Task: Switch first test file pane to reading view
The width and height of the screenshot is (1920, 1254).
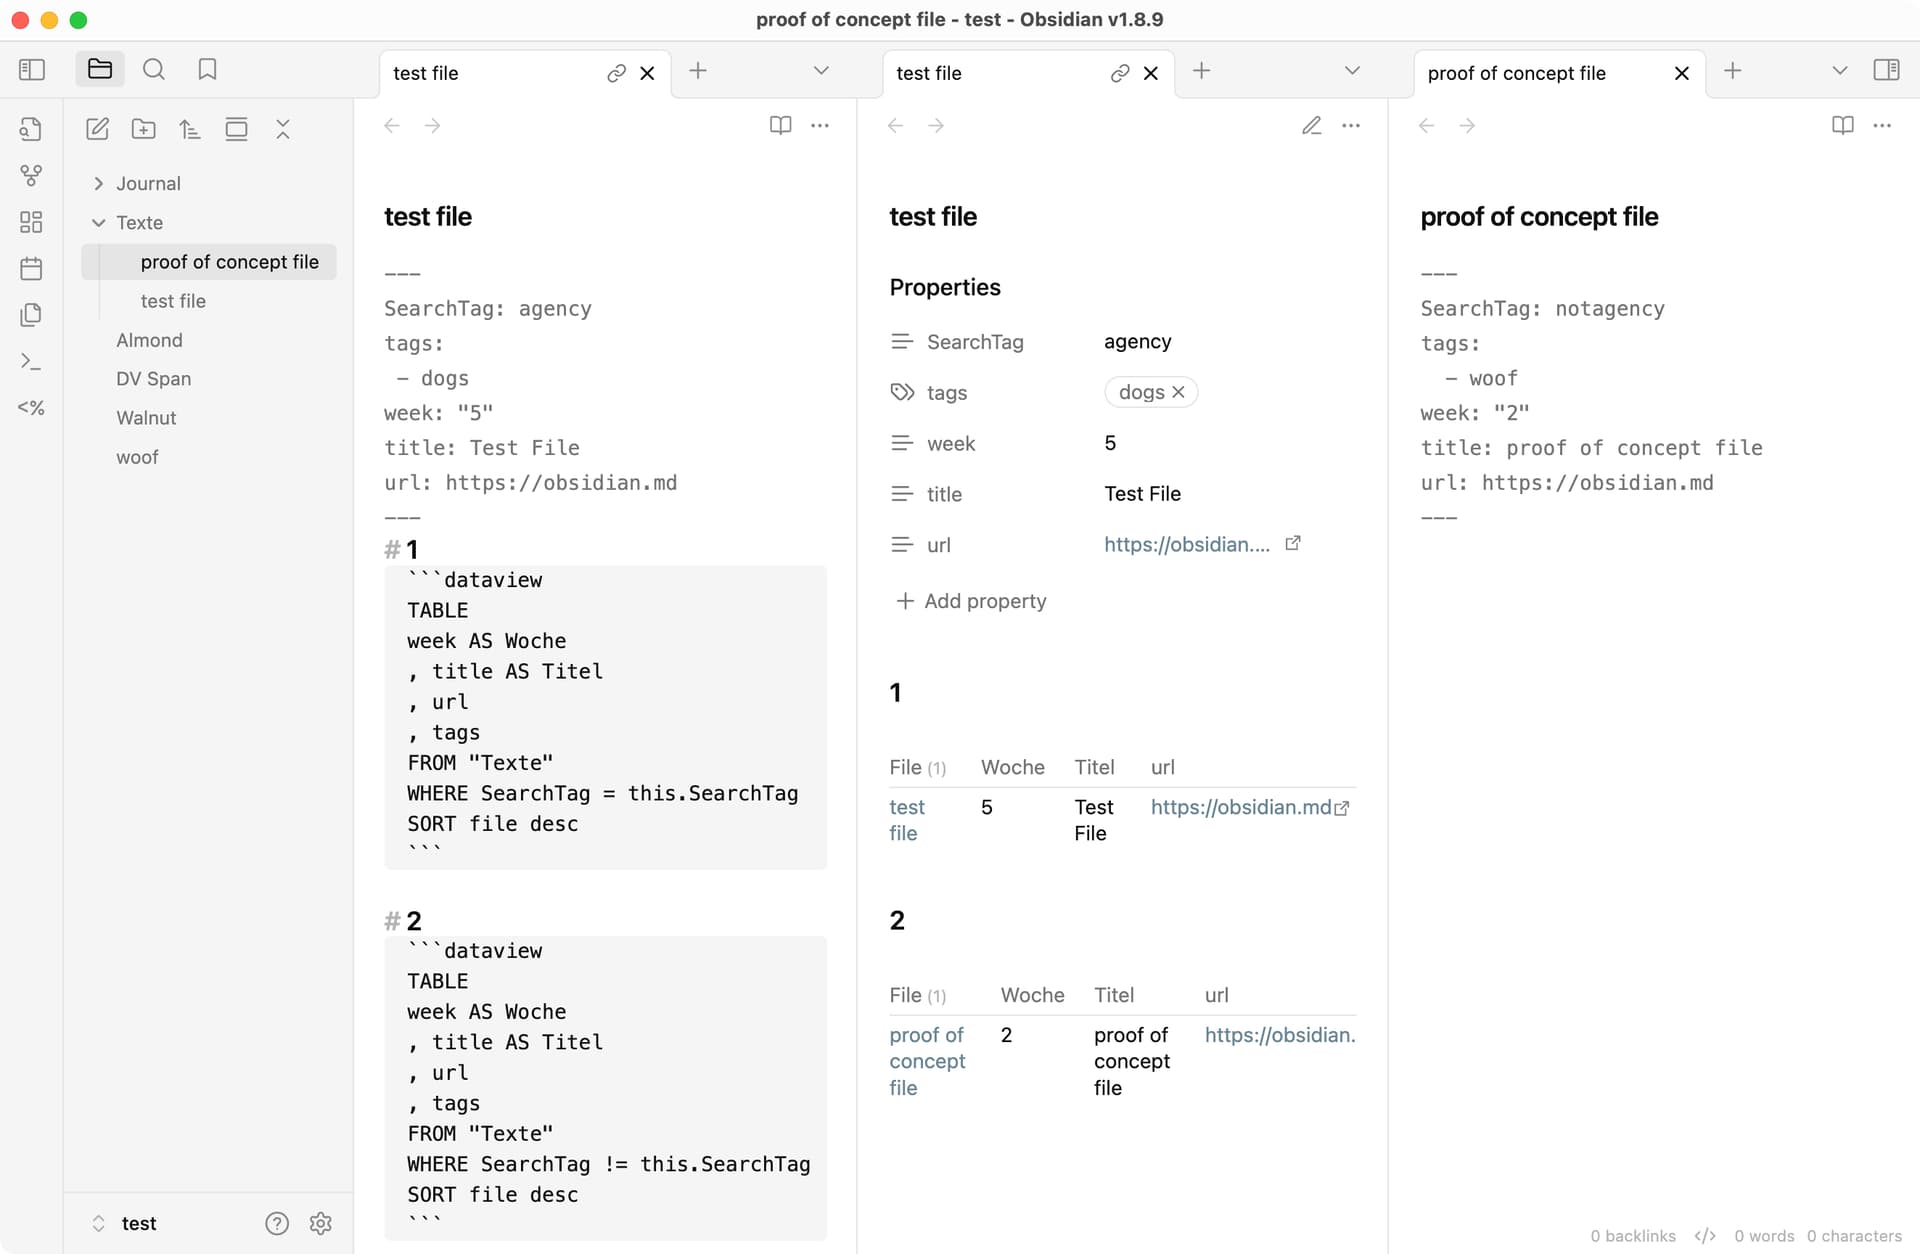Action: tap(780, 125)
